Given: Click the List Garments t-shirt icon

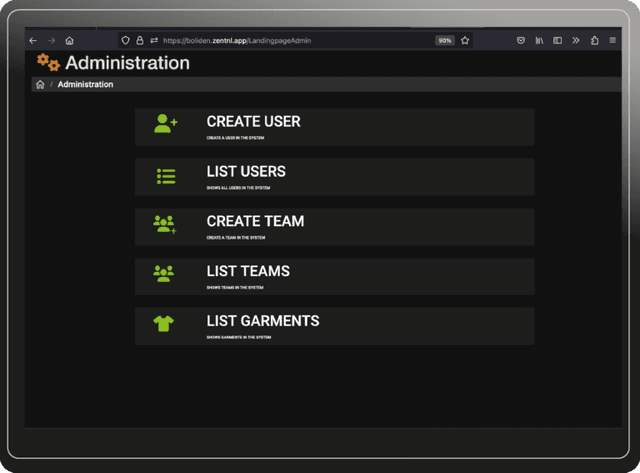Looking at the screenshot, I should (164, 323).
